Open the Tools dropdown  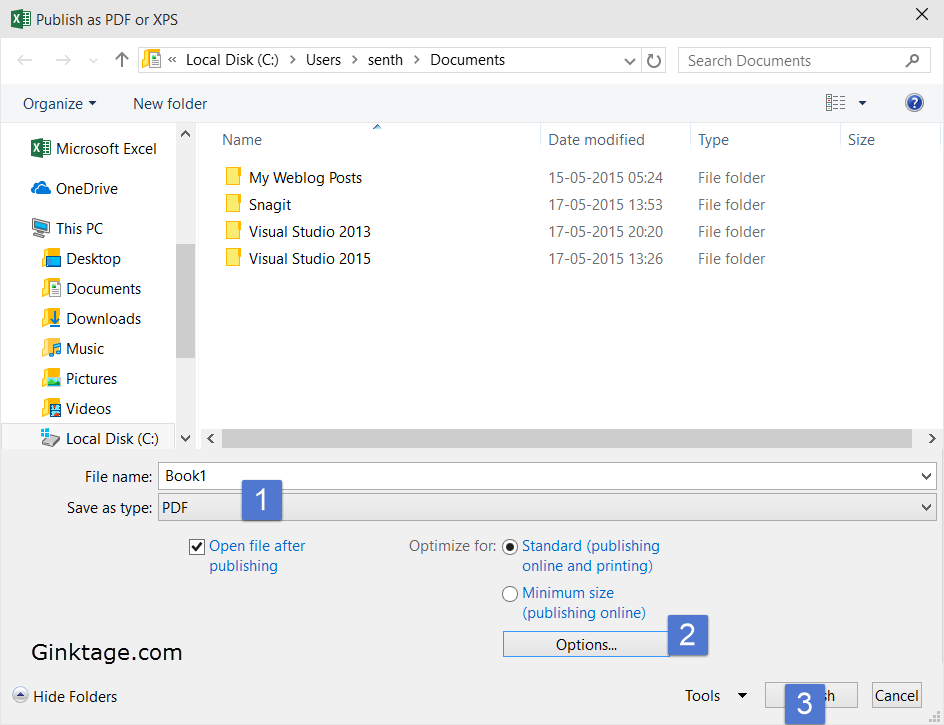715,695
